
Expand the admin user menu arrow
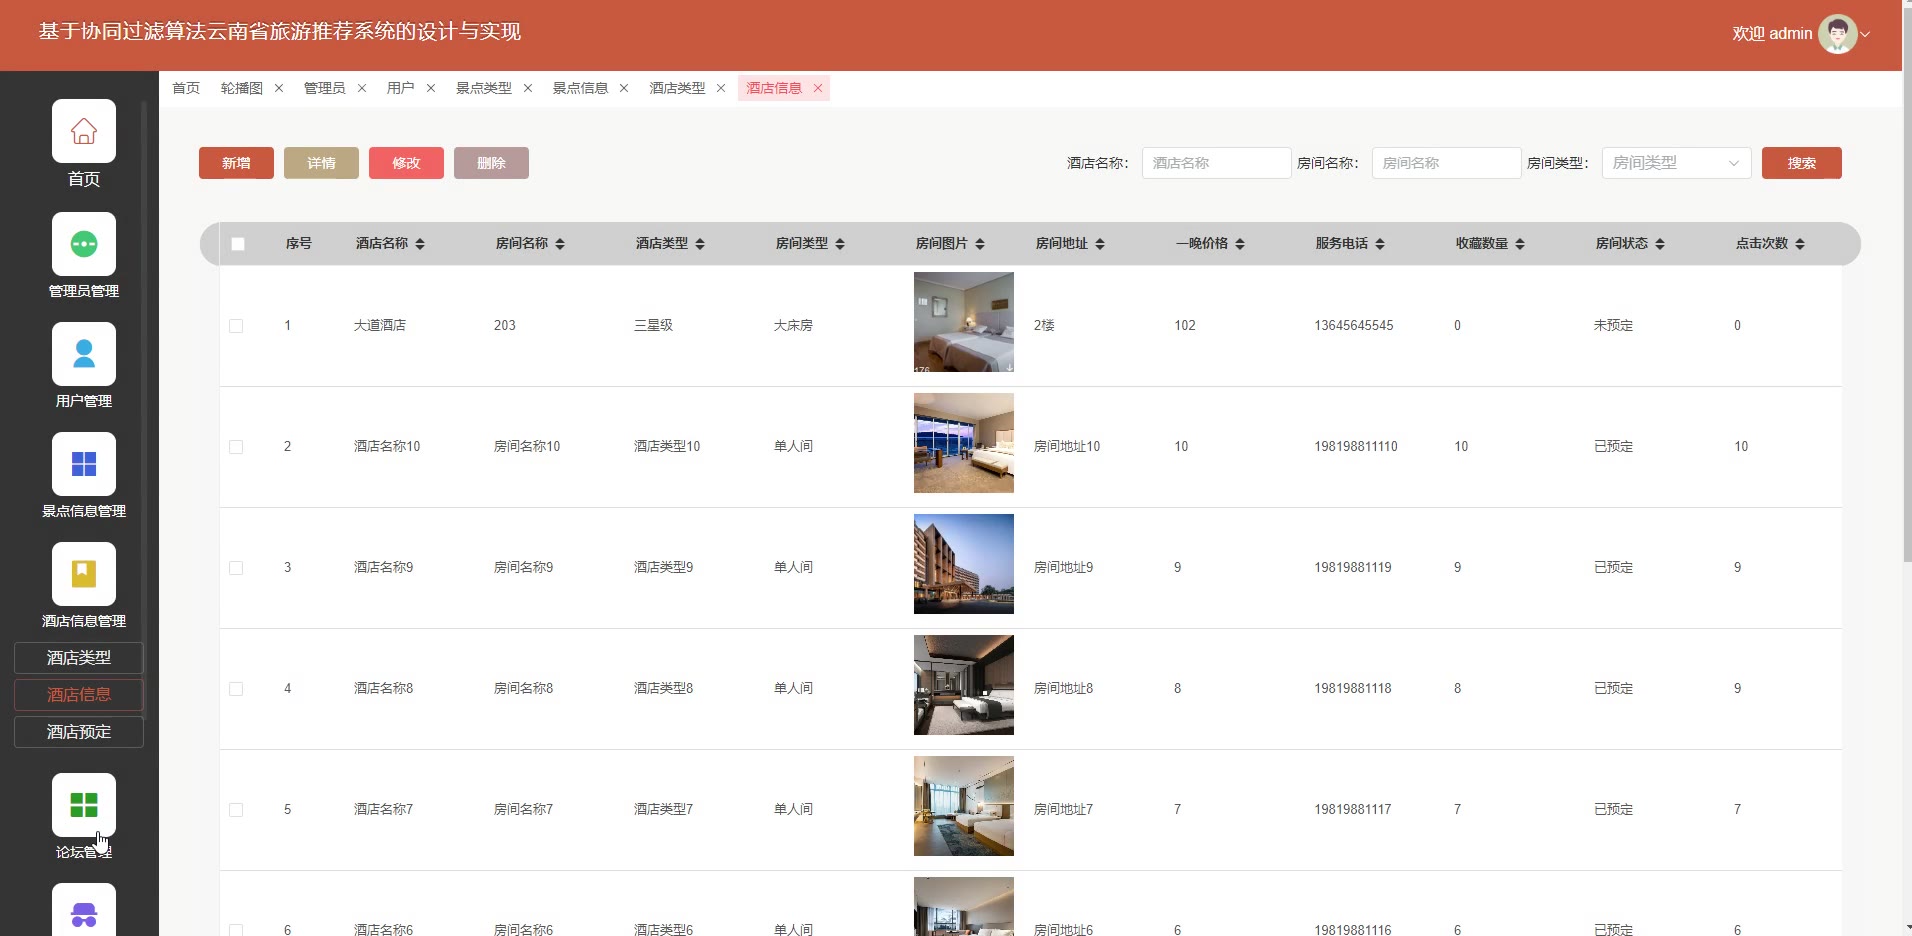[x=1865, y=34]
